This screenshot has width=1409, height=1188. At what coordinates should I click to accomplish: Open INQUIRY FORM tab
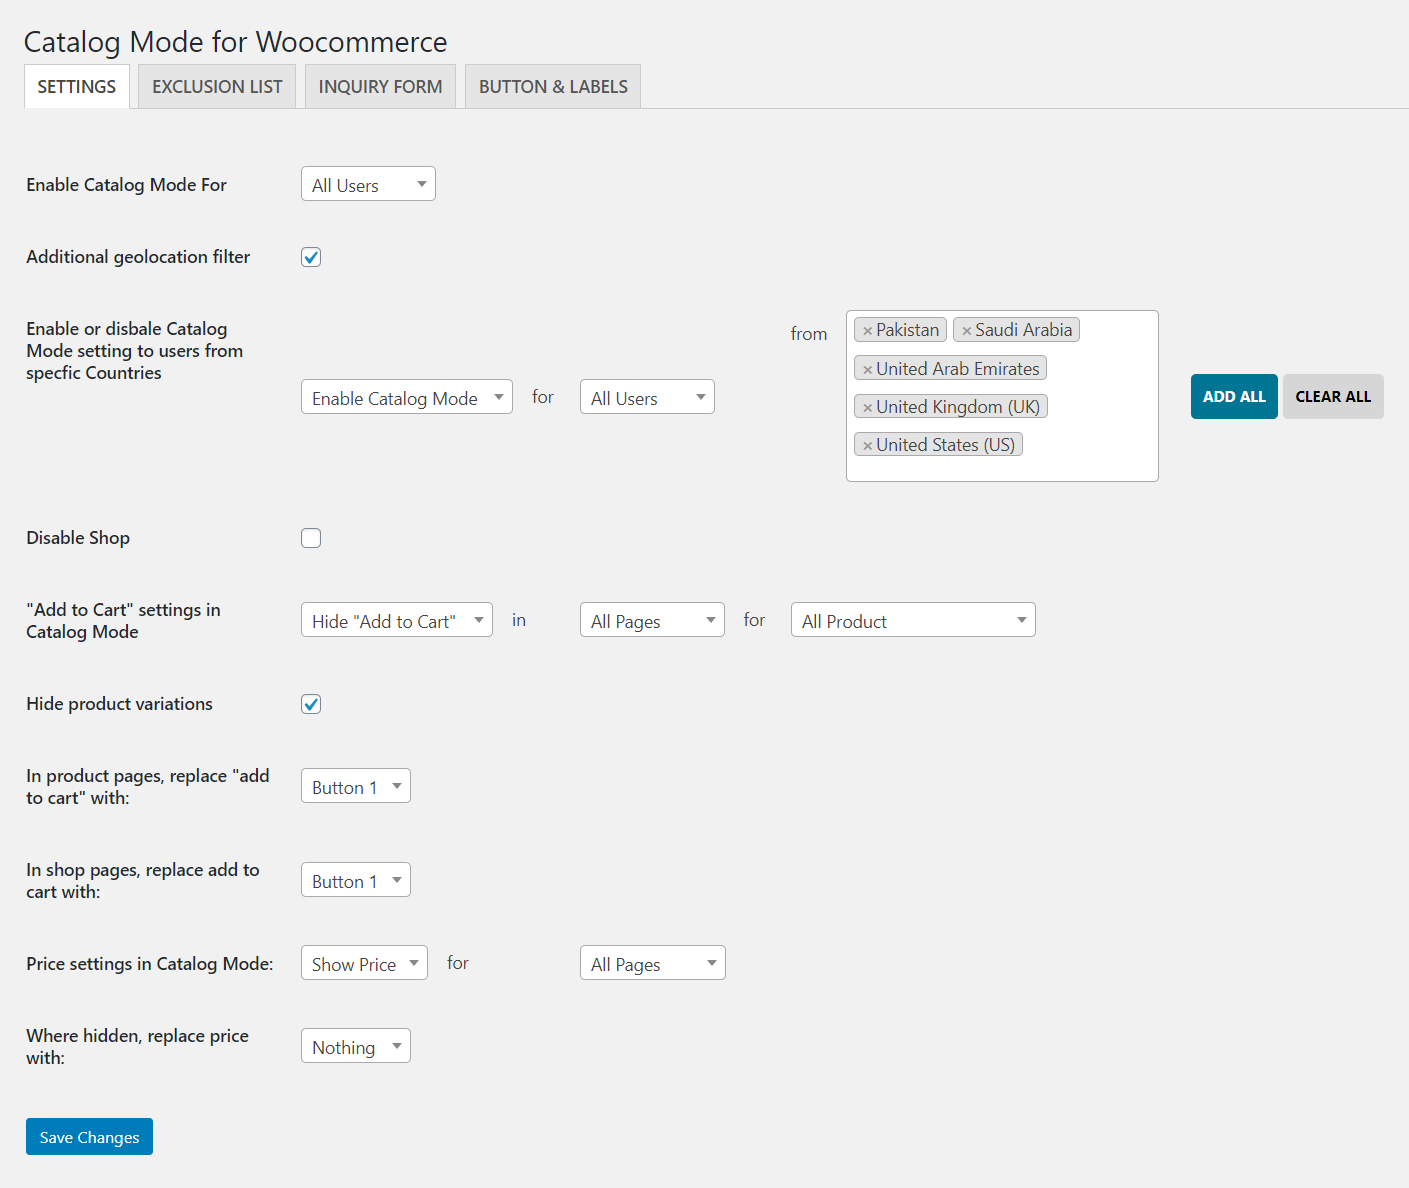380,87
